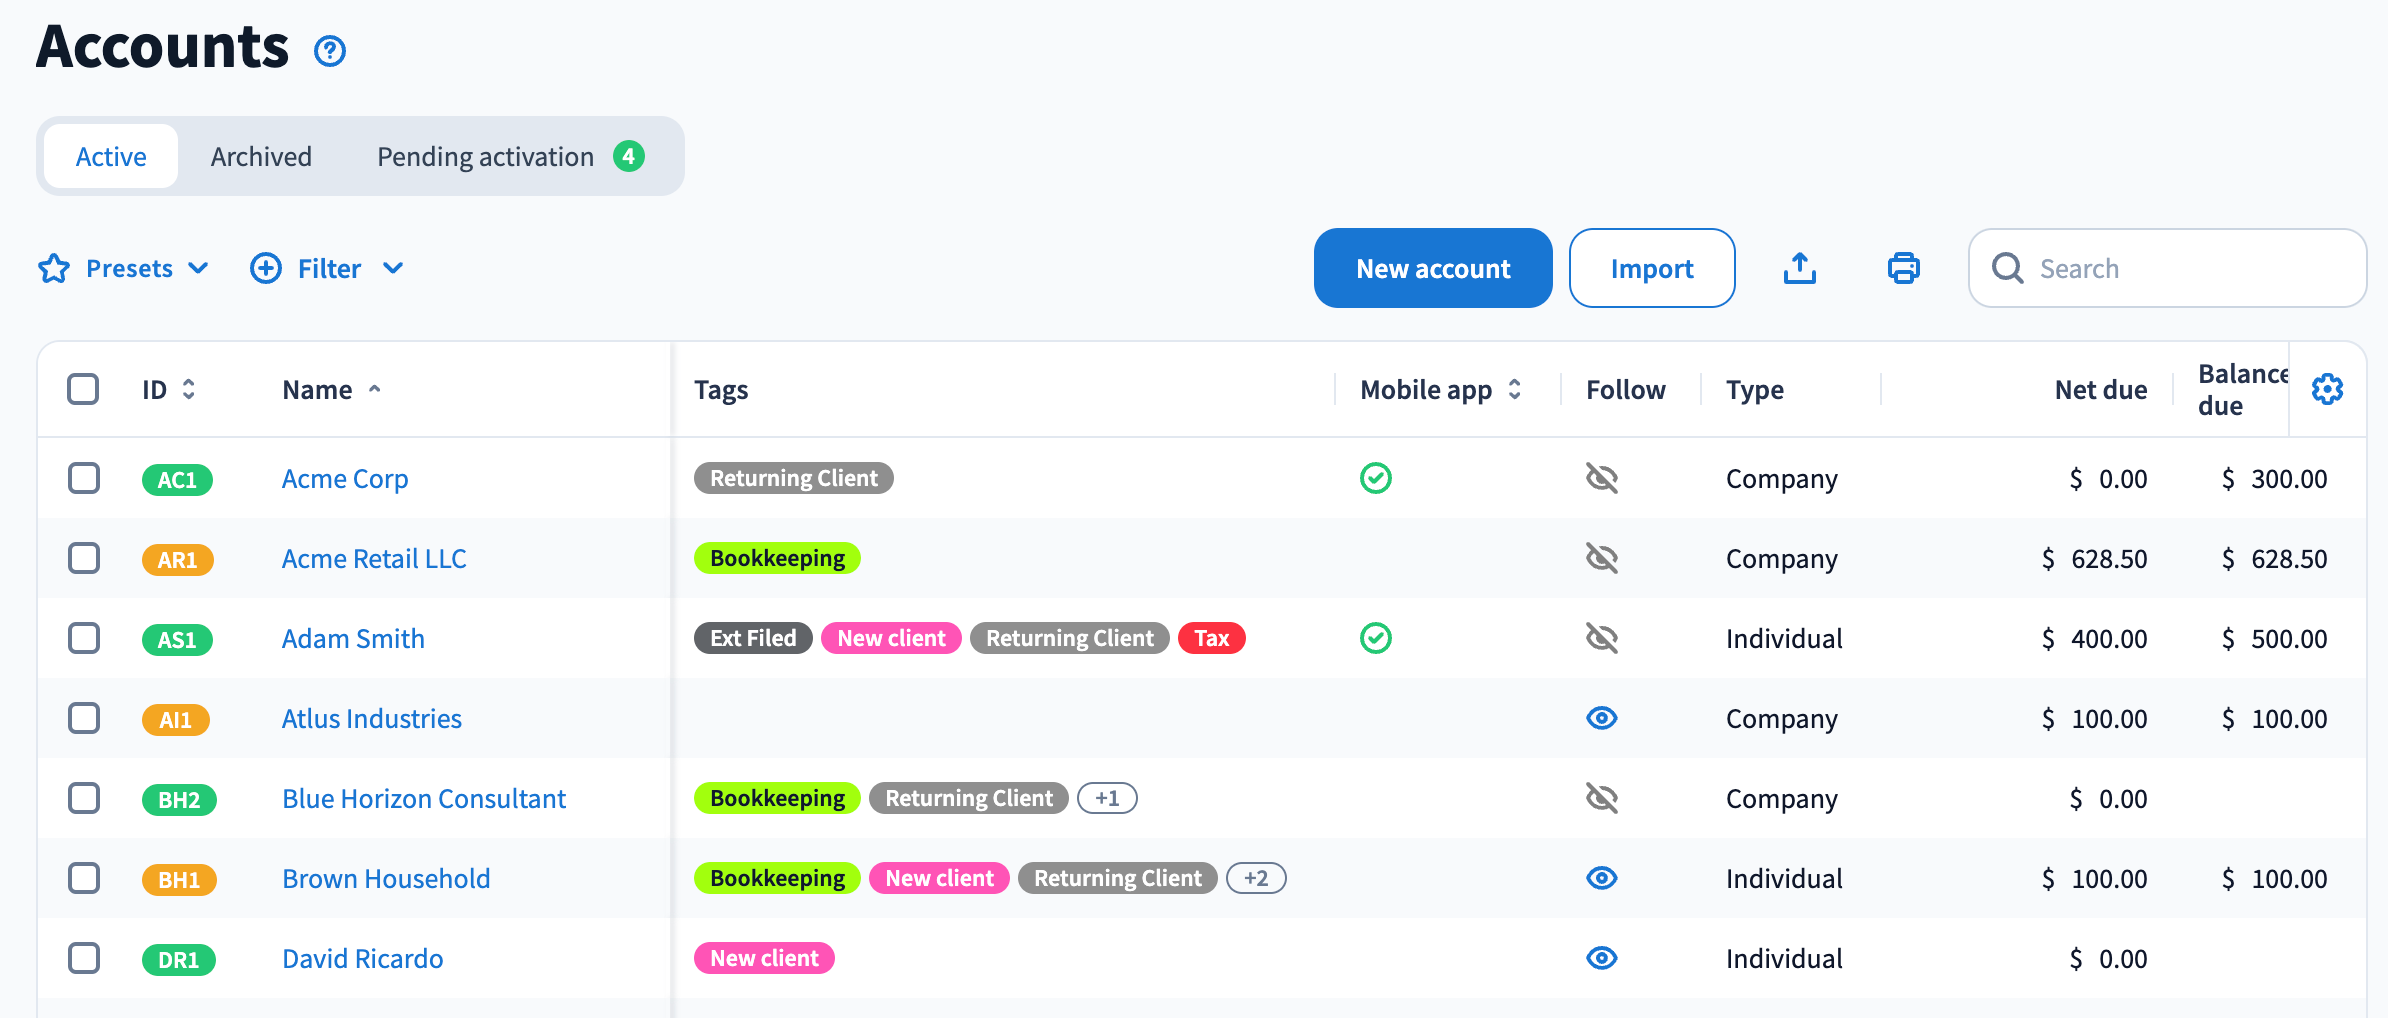Expand the +2 tags on Brown Household
Viewport: 2388px width, 1018px height.
coord(1256,878)
